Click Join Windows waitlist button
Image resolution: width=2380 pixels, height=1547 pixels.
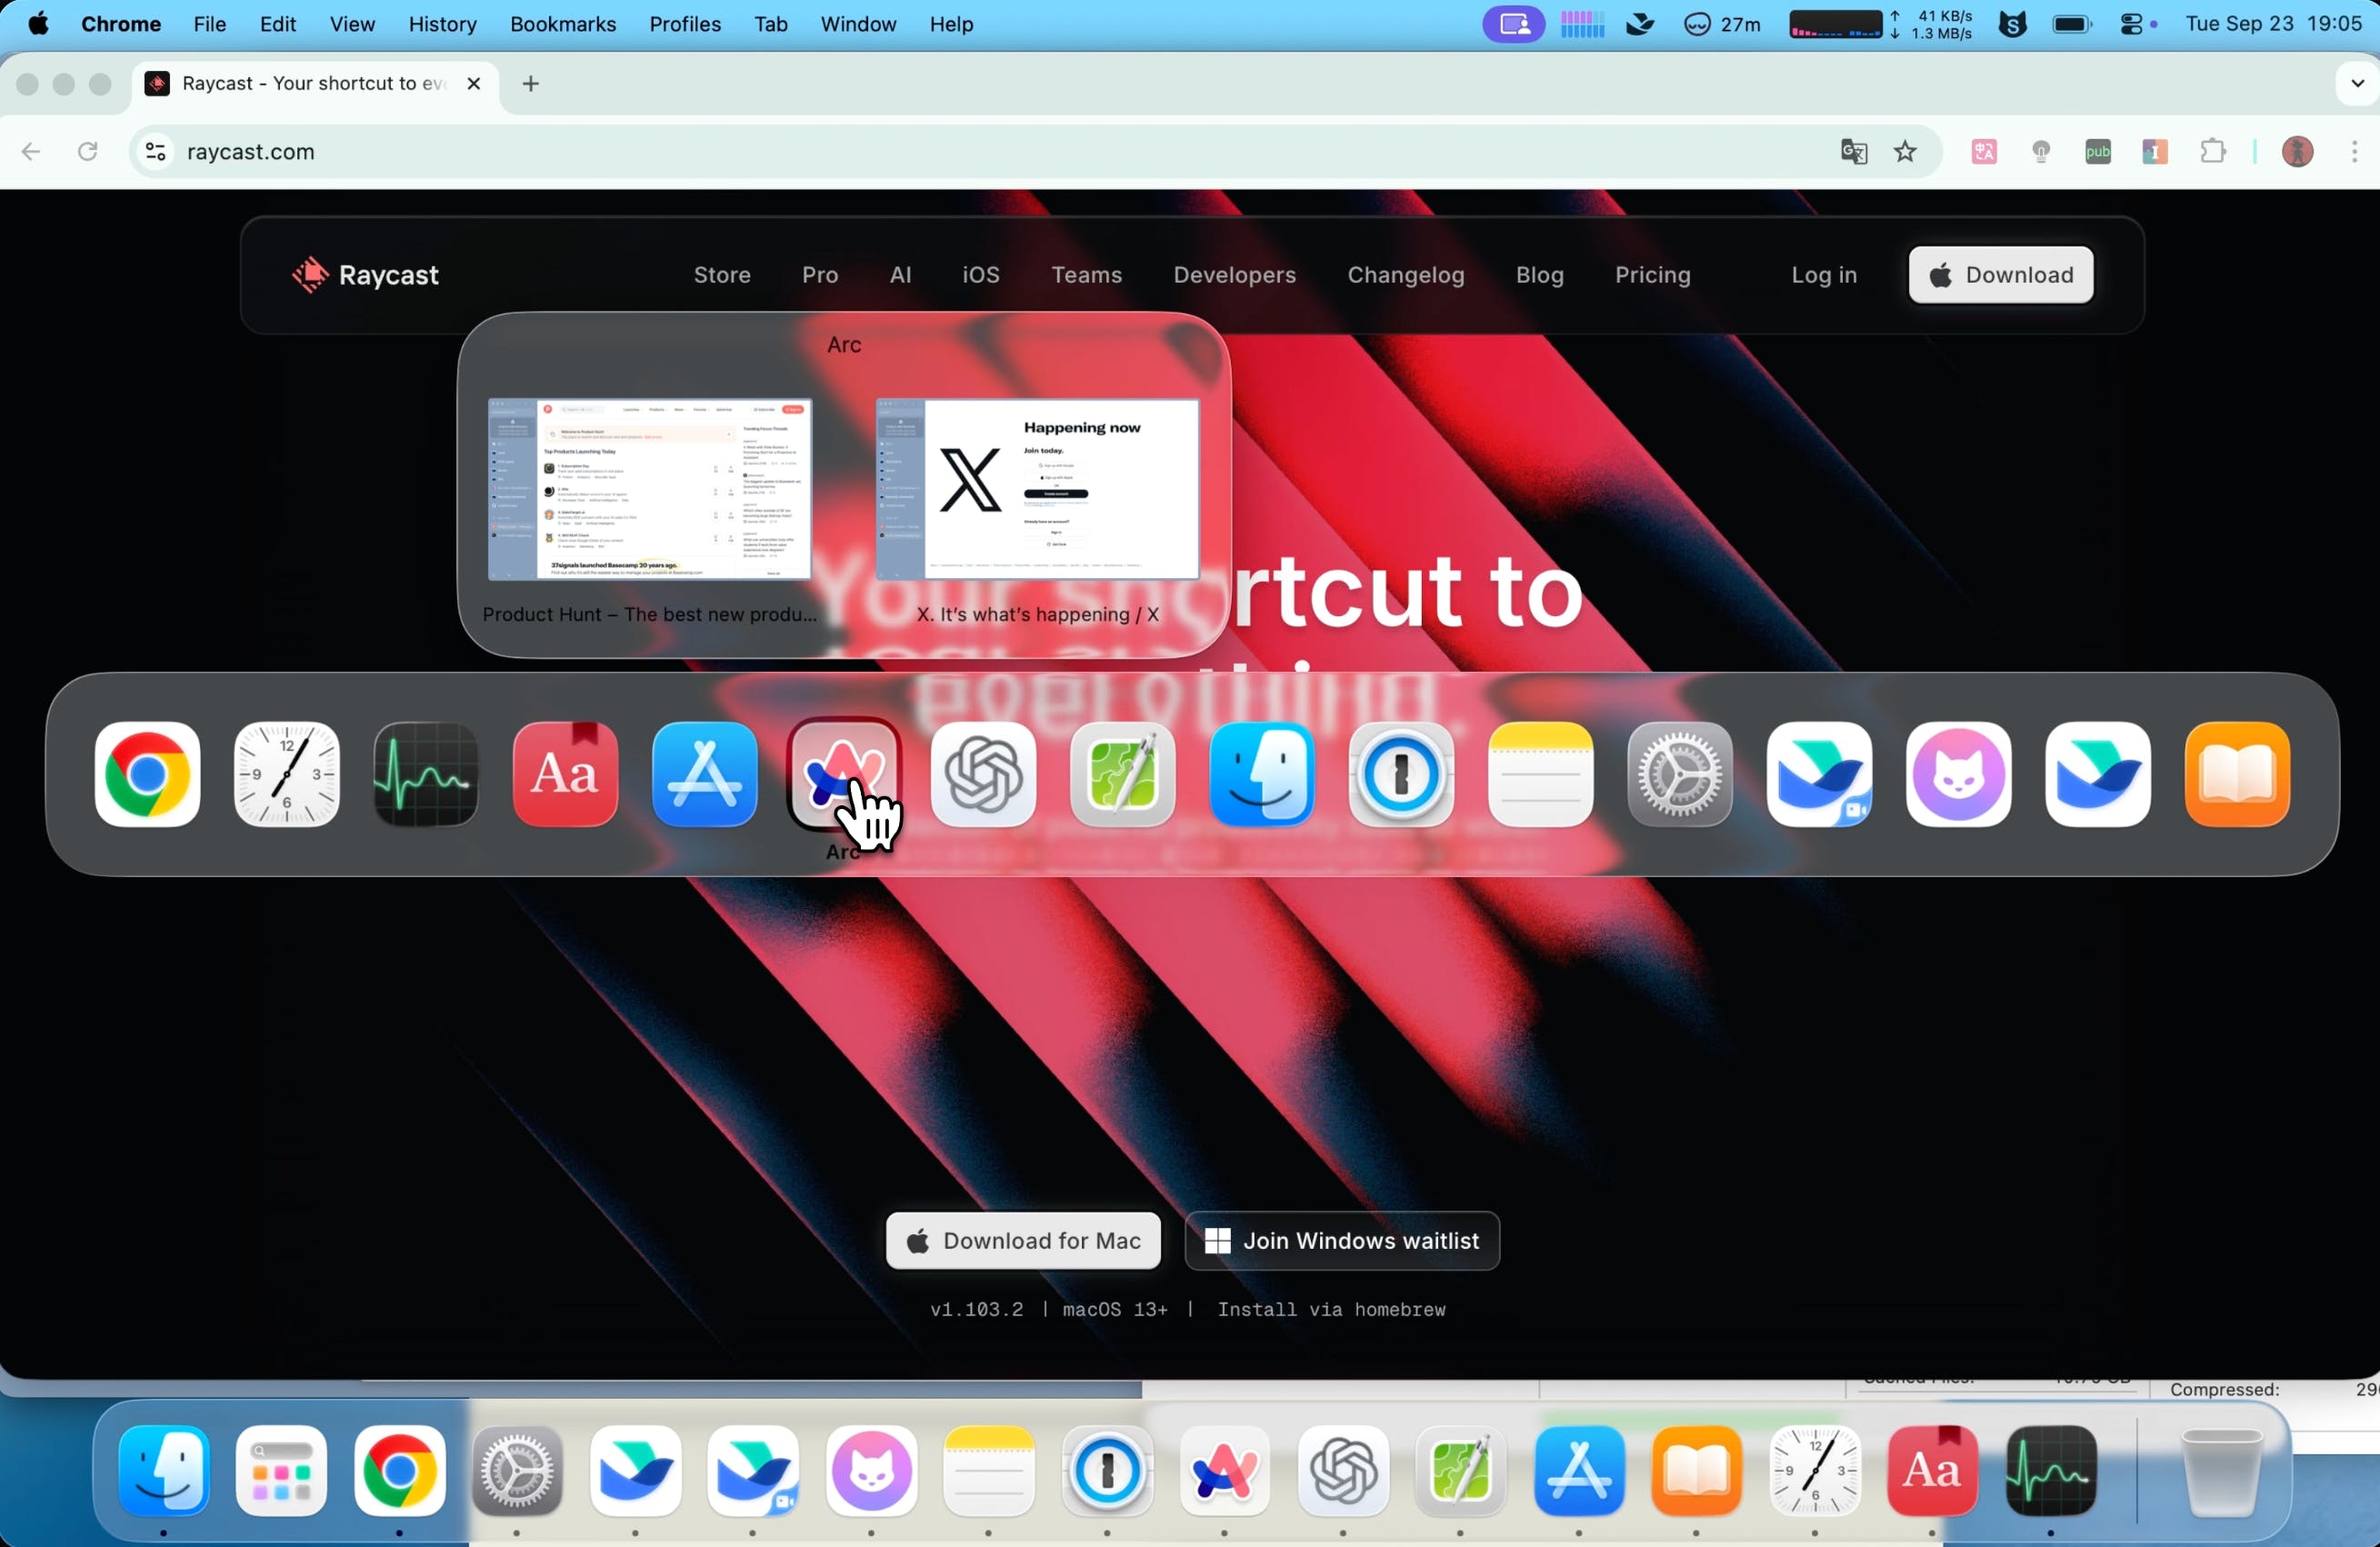(x=1341, y=1241)
